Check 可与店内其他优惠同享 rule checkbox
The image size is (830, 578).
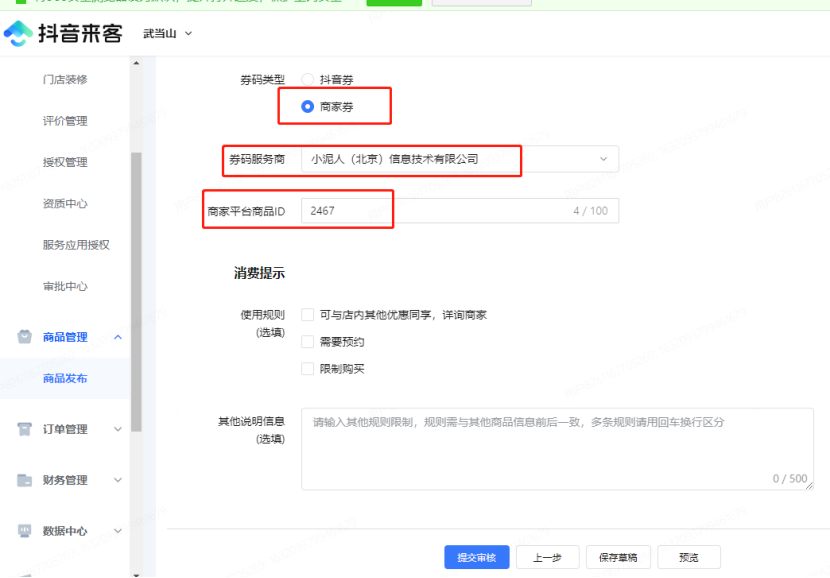(308, 315)
